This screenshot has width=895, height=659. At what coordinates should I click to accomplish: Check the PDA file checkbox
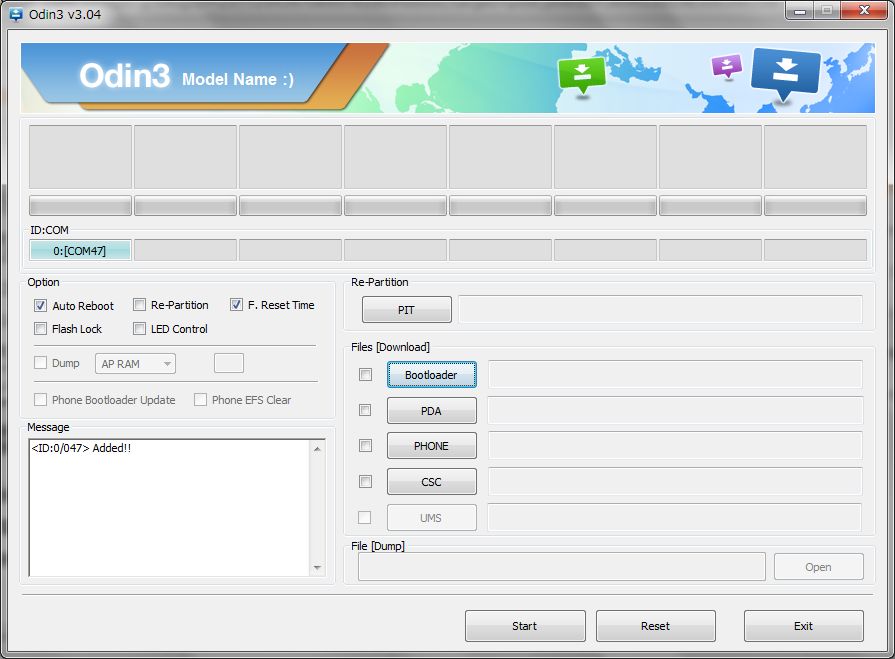pos(365,410)
